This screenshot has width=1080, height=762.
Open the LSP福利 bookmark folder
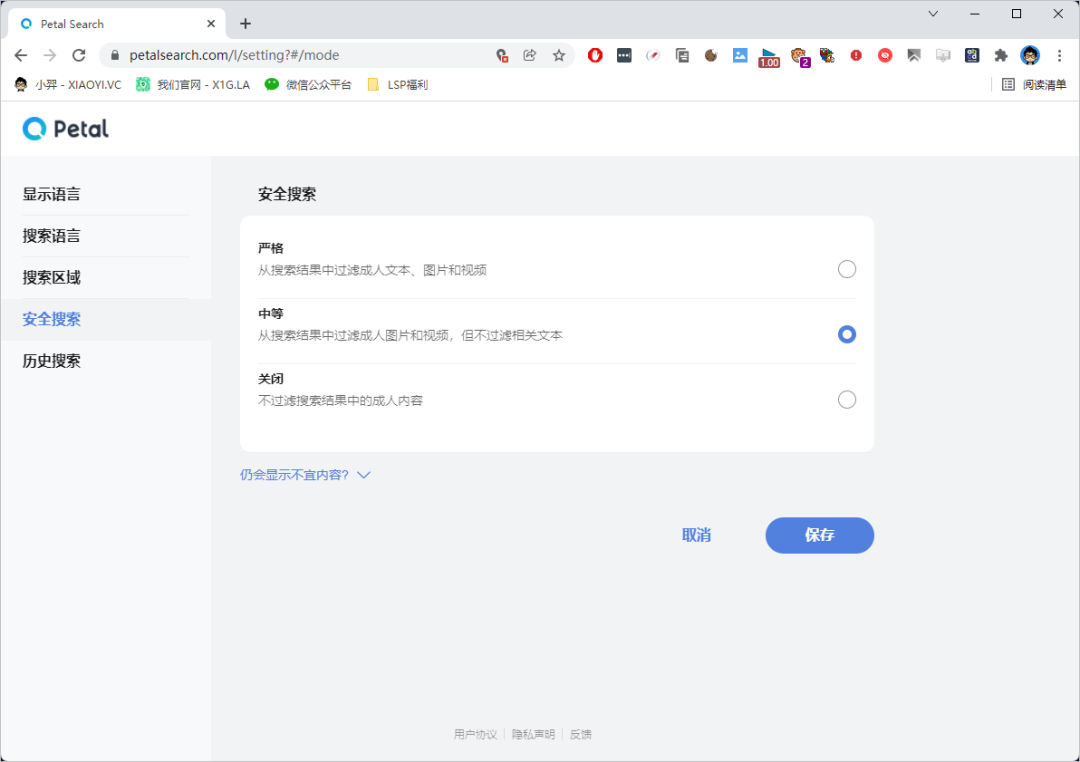pos(397,85)
